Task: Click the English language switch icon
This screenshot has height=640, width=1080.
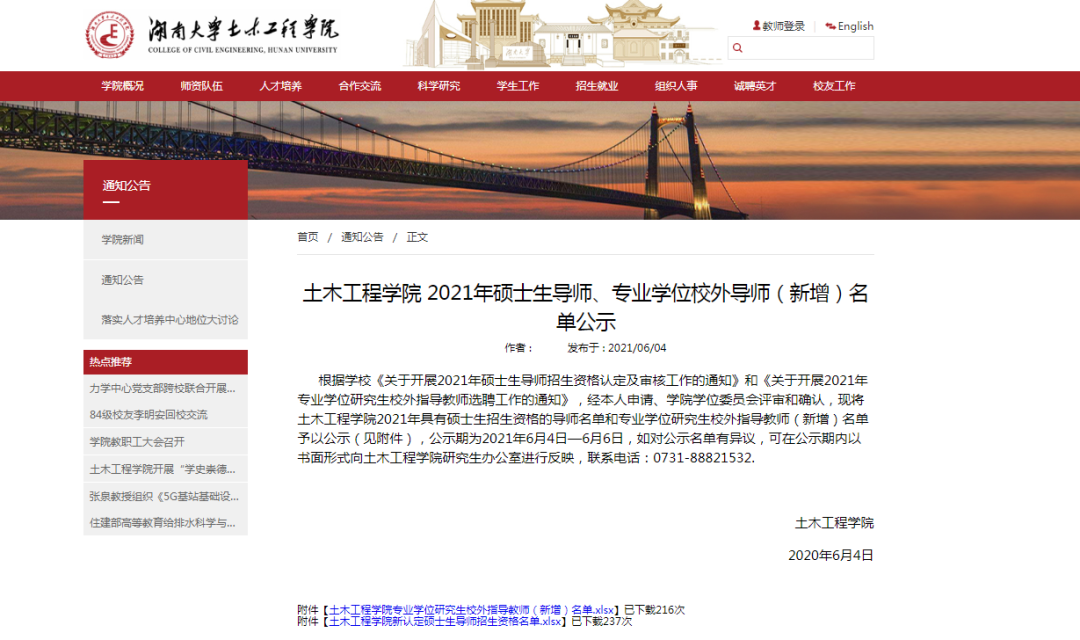Action: [x=831, y=26]
